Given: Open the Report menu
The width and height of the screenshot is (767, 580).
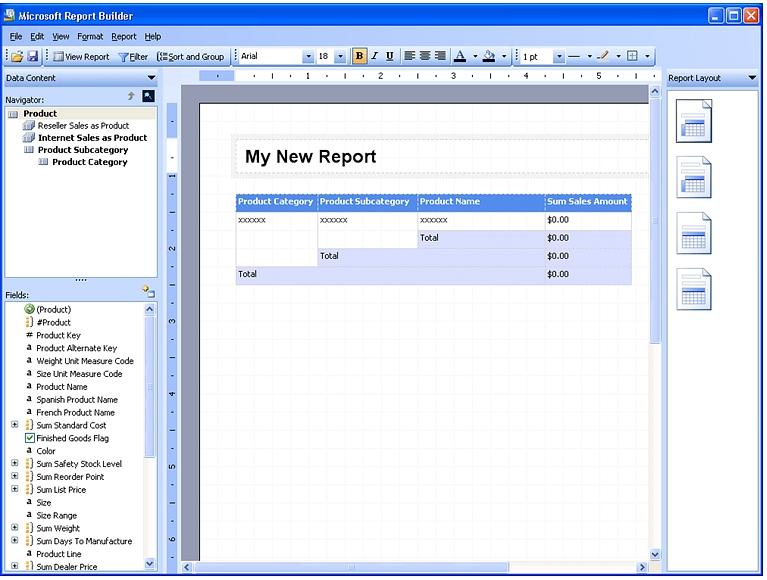Looking at the screenshot, I should (x=124, y=36).
